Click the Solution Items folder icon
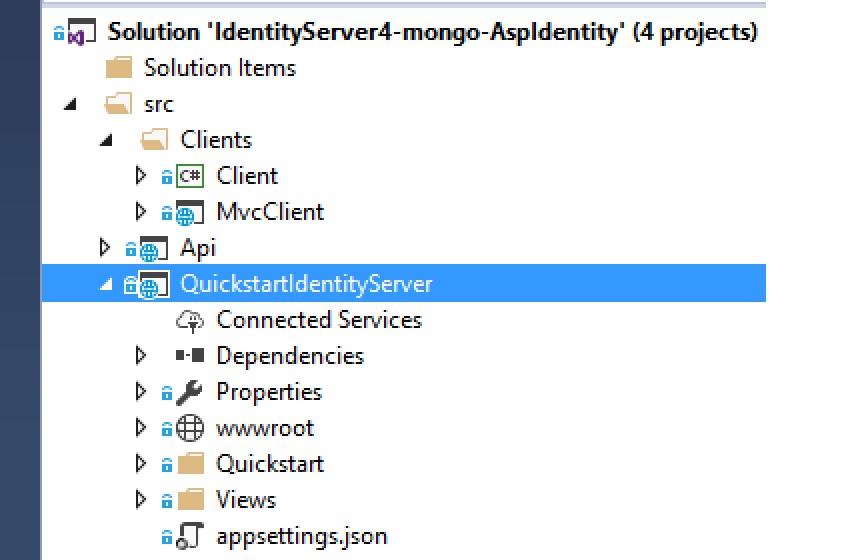The image size is (864, 560). tap(118, 68)
